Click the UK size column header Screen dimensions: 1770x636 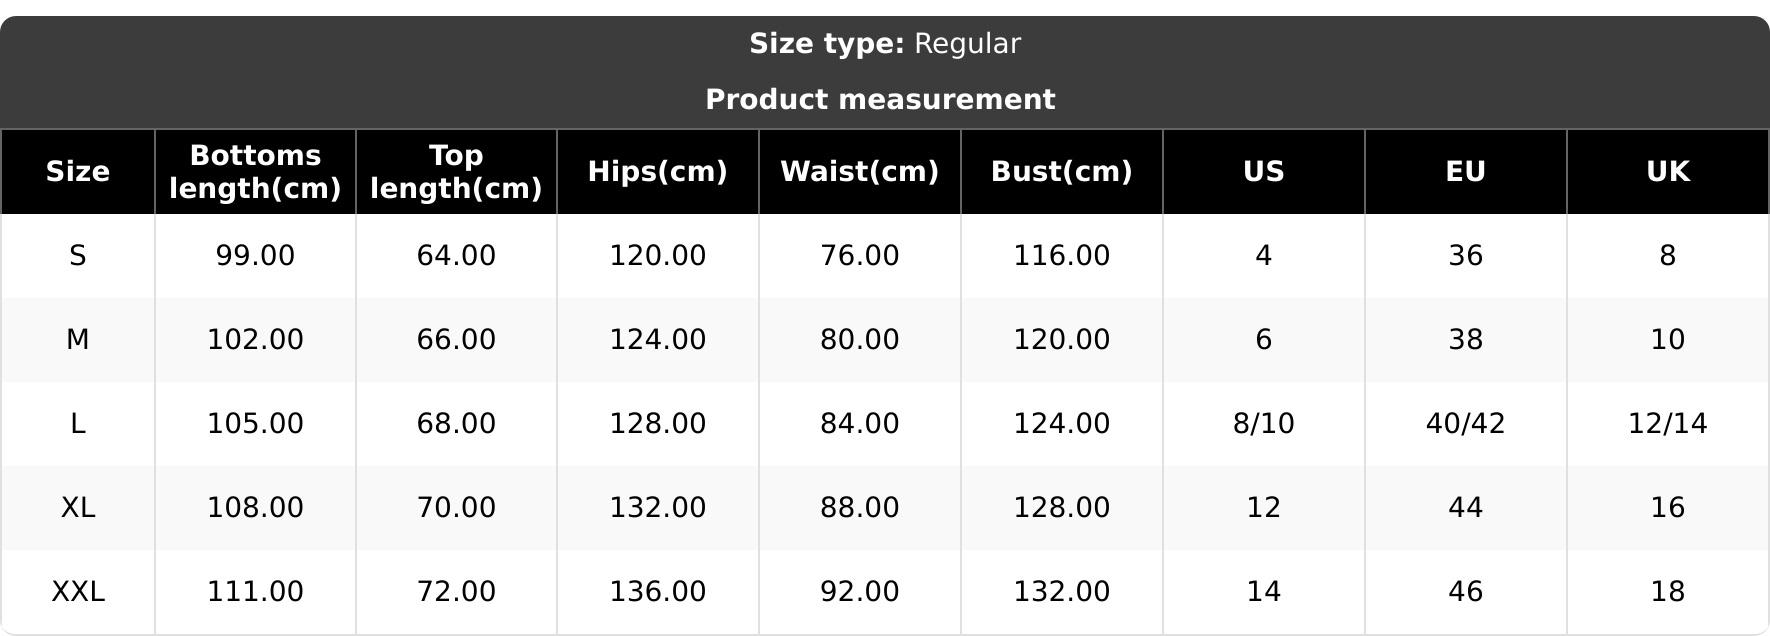coord(1667,172)
